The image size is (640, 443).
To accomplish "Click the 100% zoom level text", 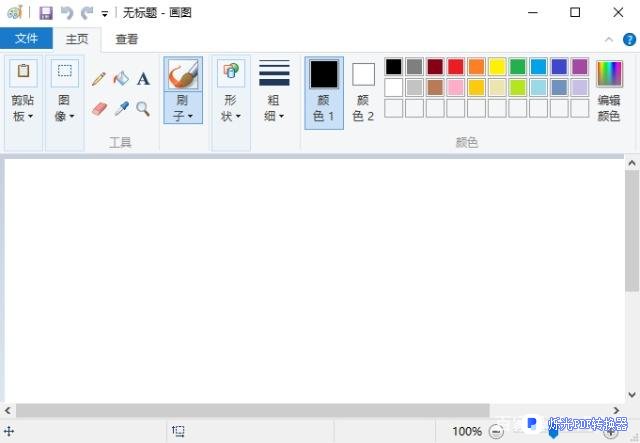I will pos(467,431).
